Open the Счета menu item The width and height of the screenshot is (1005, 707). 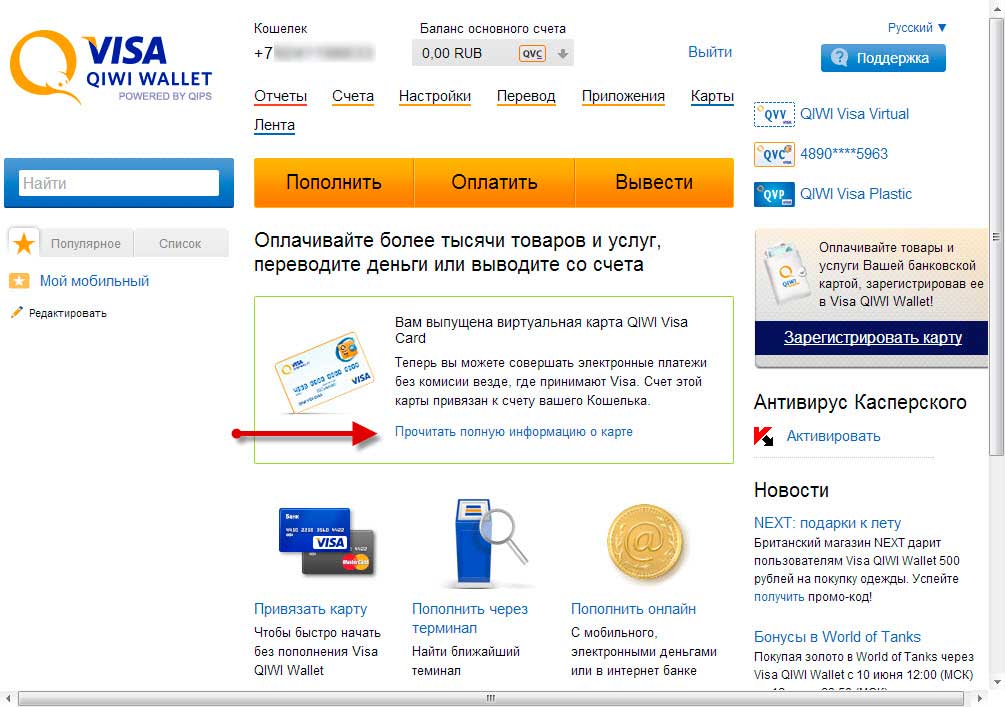coord(353,96)
